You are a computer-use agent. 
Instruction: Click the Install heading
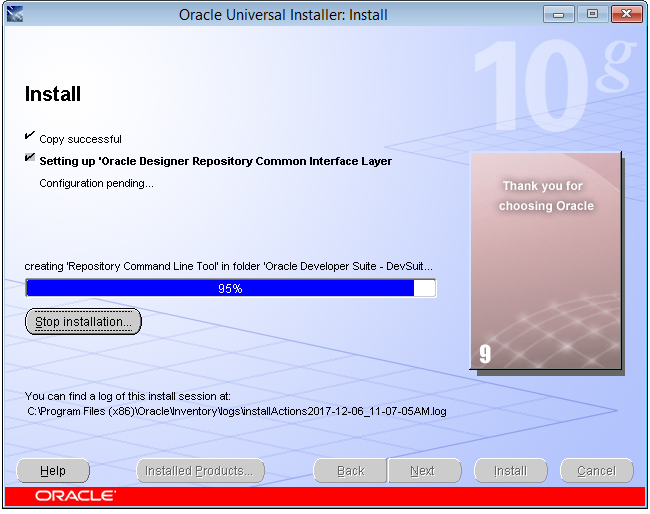click(x=53, y=94)
